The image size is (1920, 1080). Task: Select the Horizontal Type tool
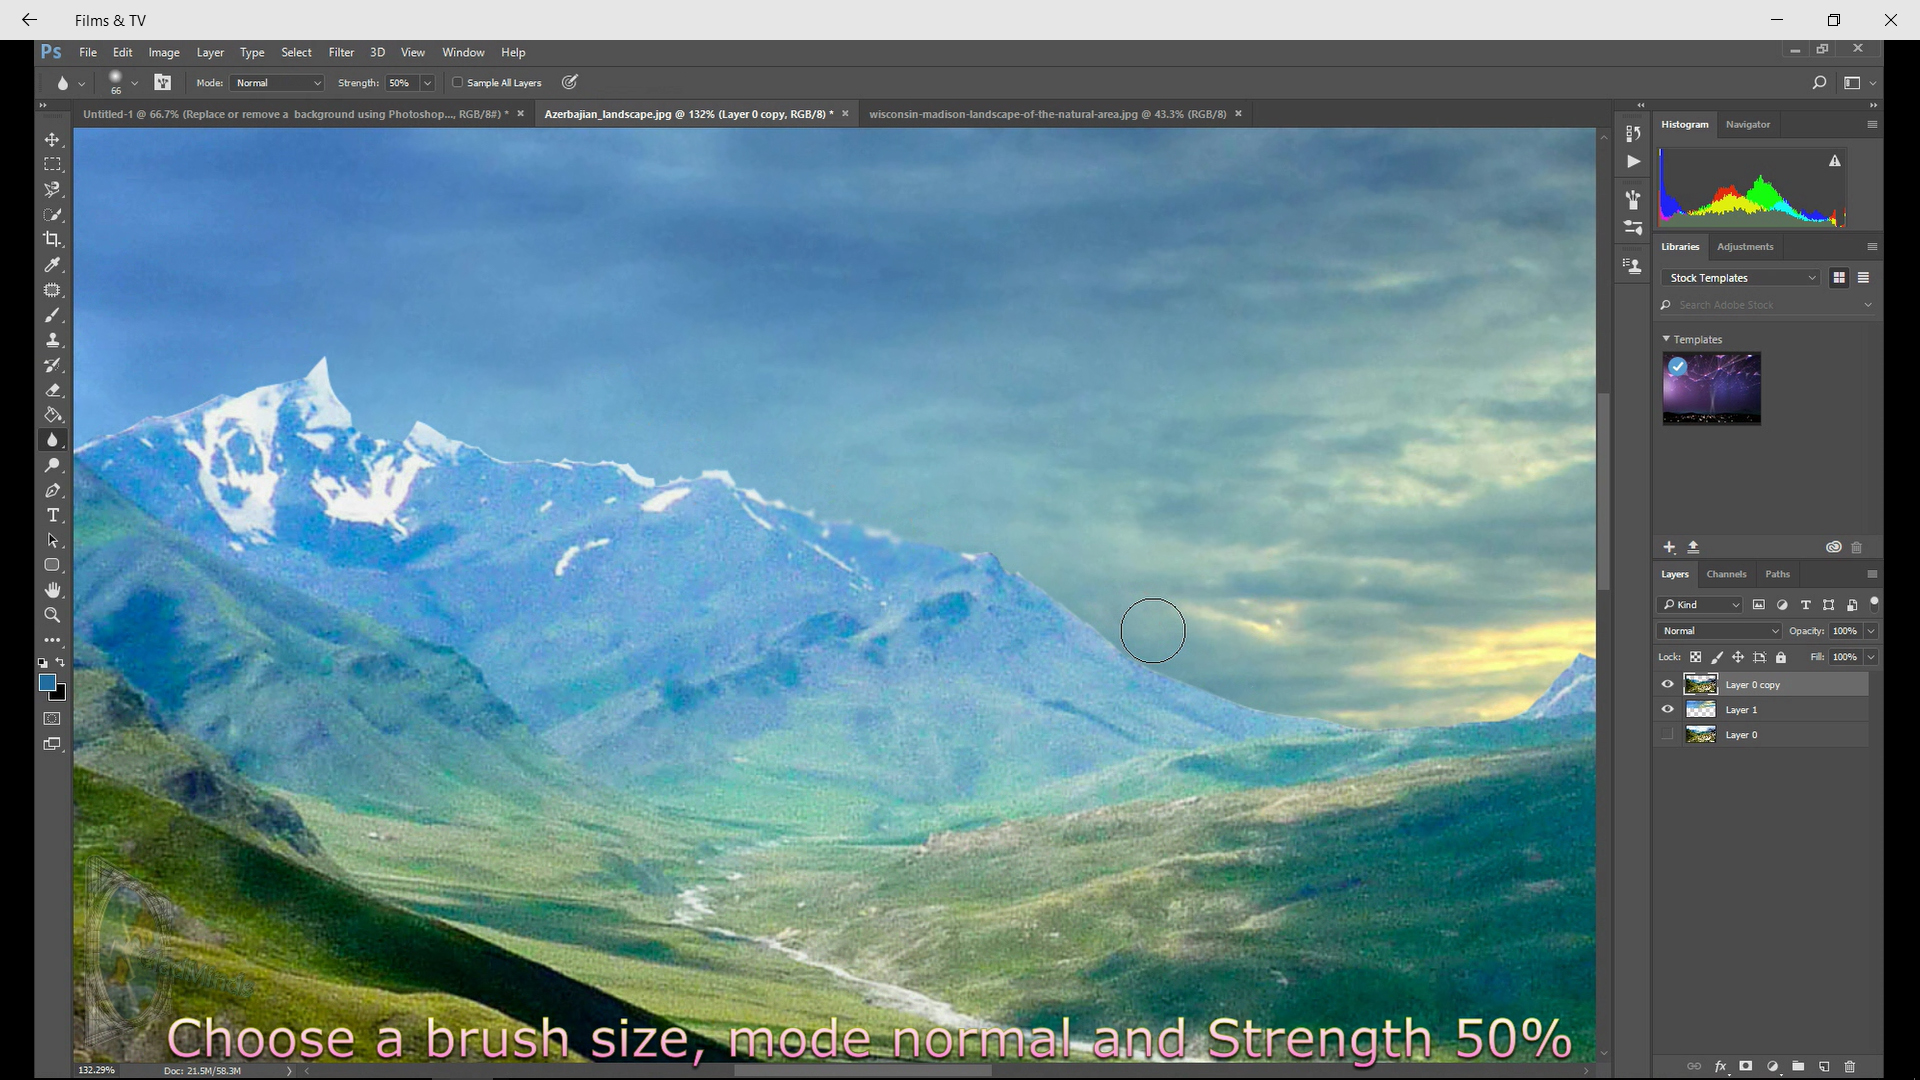[53, 515]
